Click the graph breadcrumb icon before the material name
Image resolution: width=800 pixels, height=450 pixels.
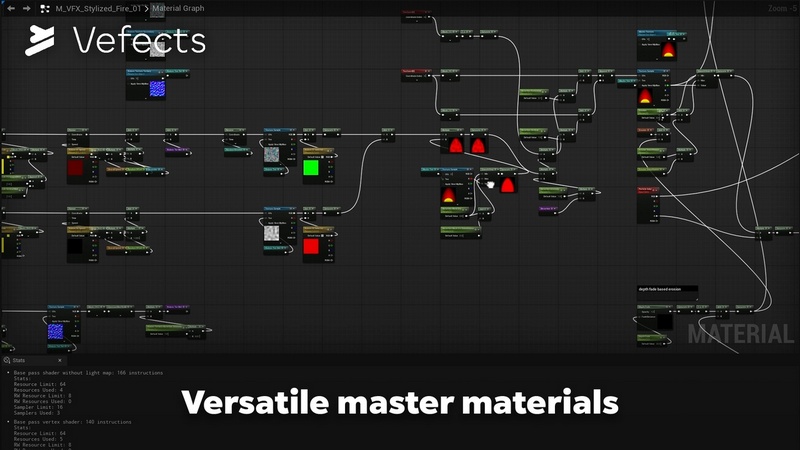[45, 8]
